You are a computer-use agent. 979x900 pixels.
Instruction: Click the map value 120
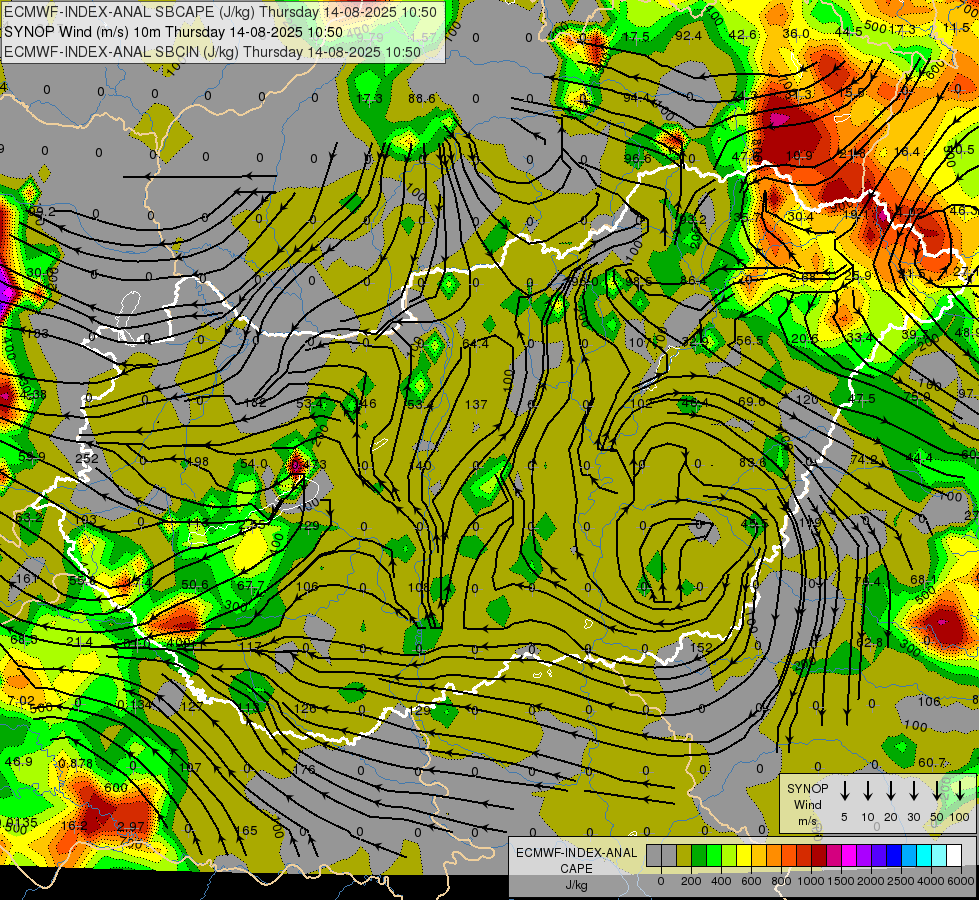click(807, 398)
